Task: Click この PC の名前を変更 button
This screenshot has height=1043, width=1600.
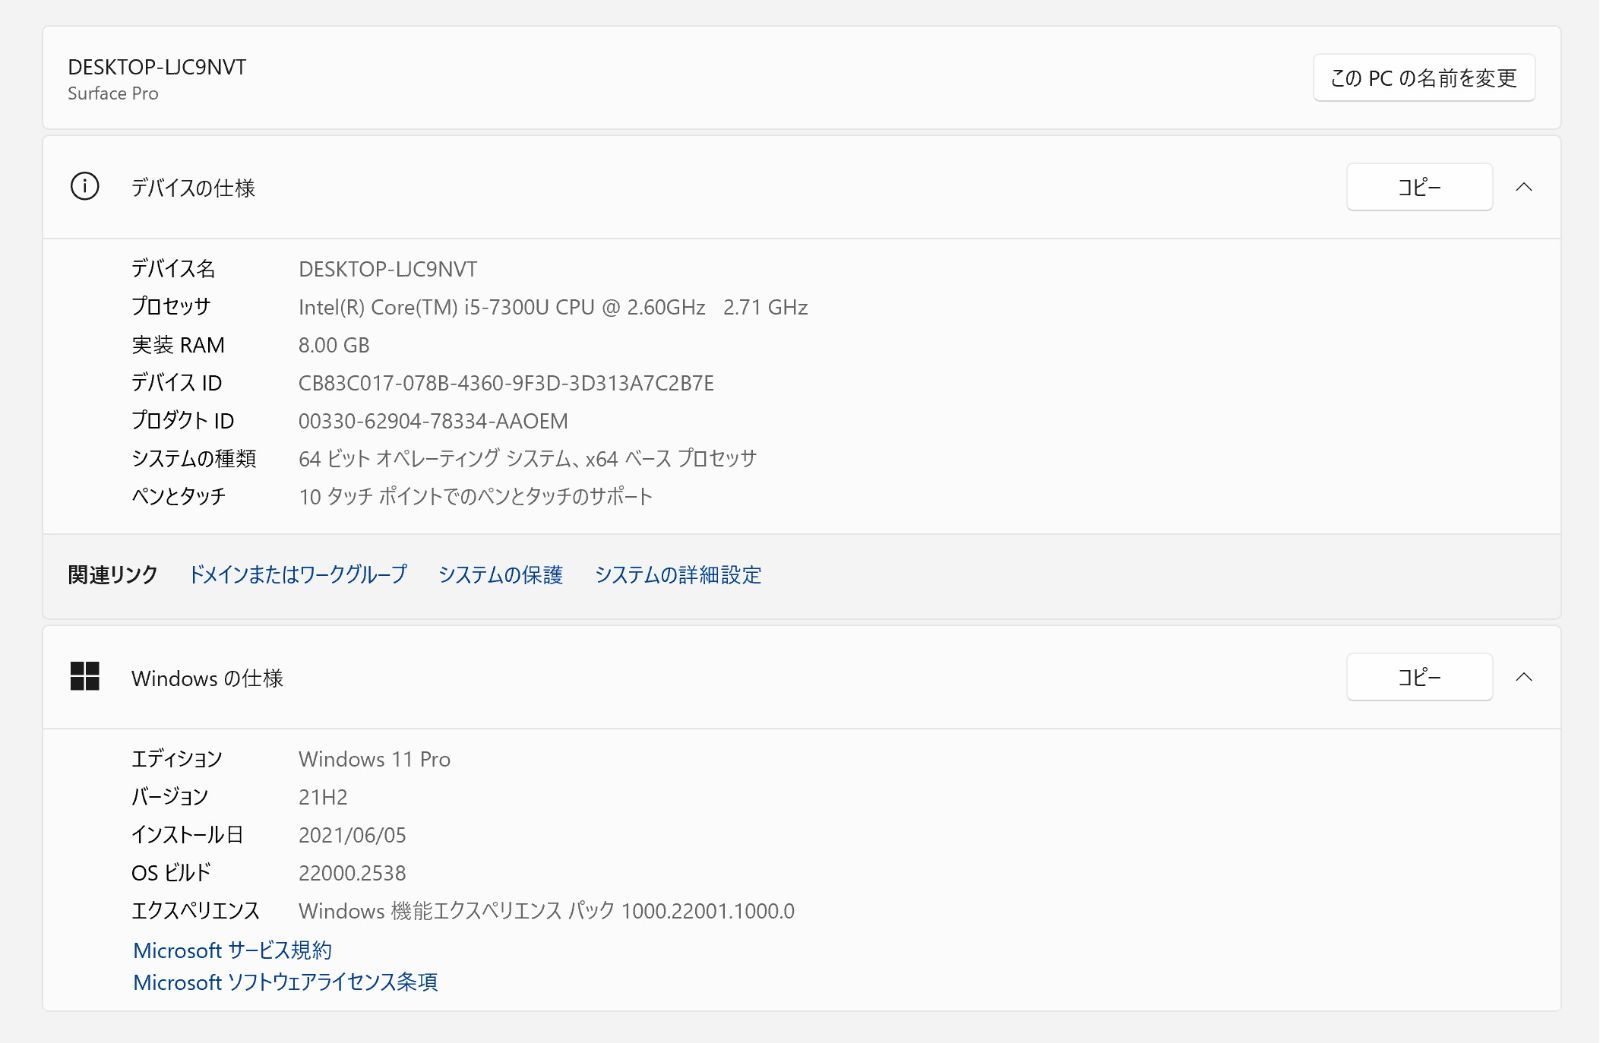Action: pyautogui.click(x=1423, y=78)
